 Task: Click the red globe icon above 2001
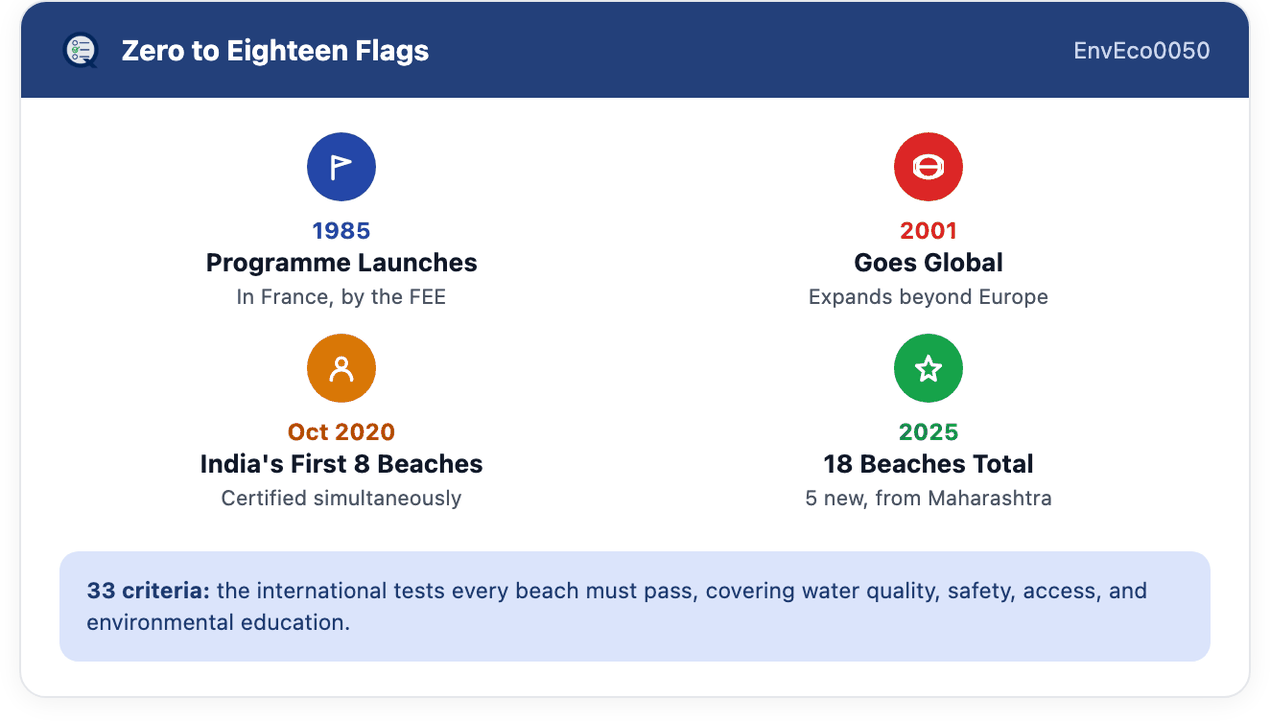(x=928, y=167)
